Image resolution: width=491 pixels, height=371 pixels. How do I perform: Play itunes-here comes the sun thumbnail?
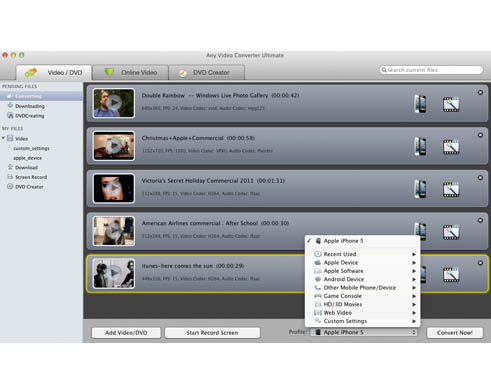coord(114,273)
